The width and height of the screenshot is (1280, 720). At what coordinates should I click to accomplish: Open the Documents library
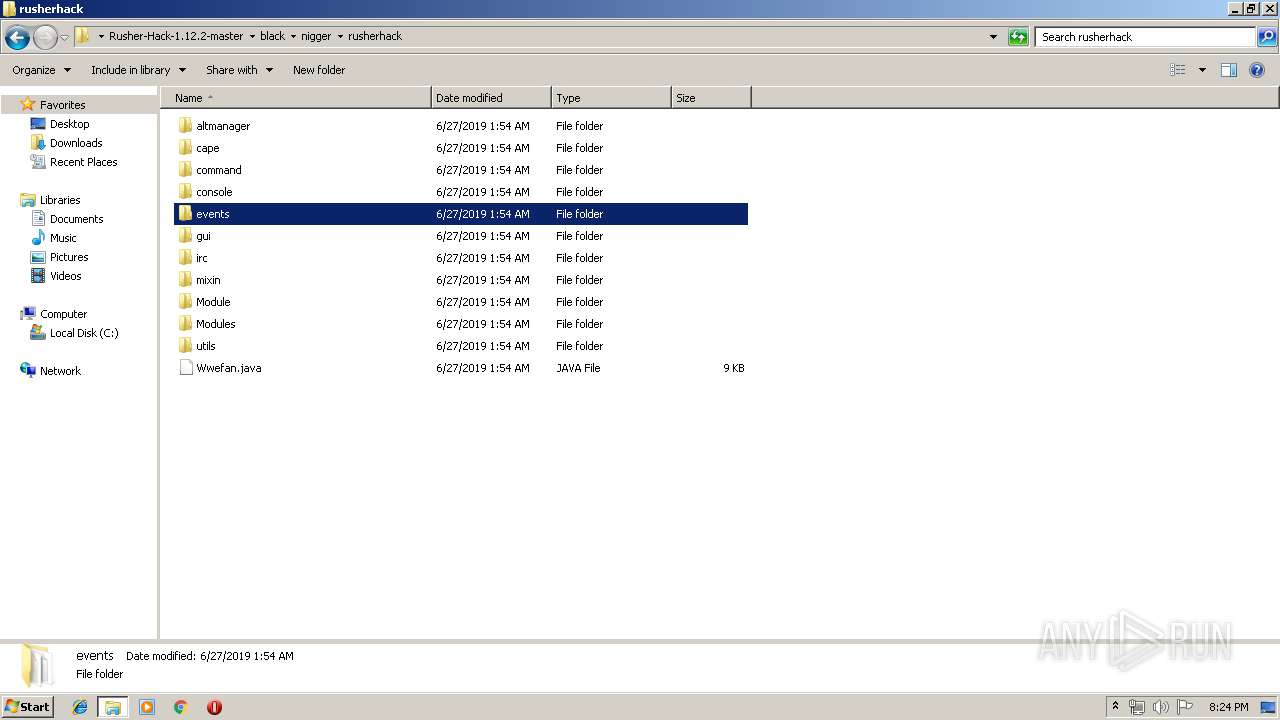76,219
